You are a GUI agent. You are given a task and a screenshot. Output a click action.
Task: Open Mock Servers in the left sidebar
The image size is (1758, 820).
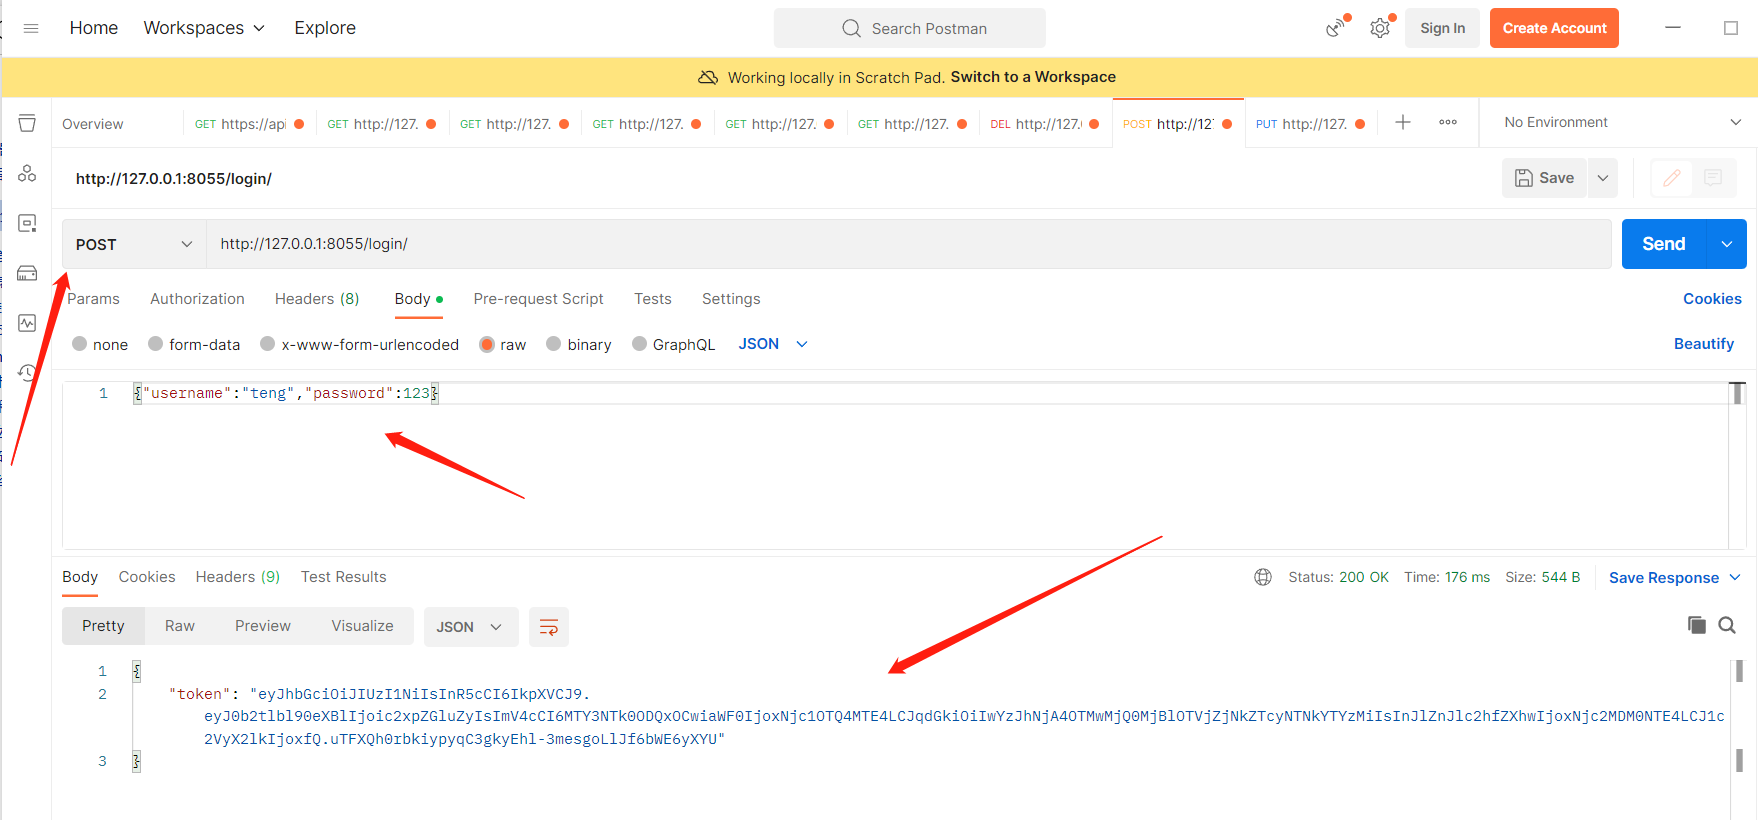point(27,273)
